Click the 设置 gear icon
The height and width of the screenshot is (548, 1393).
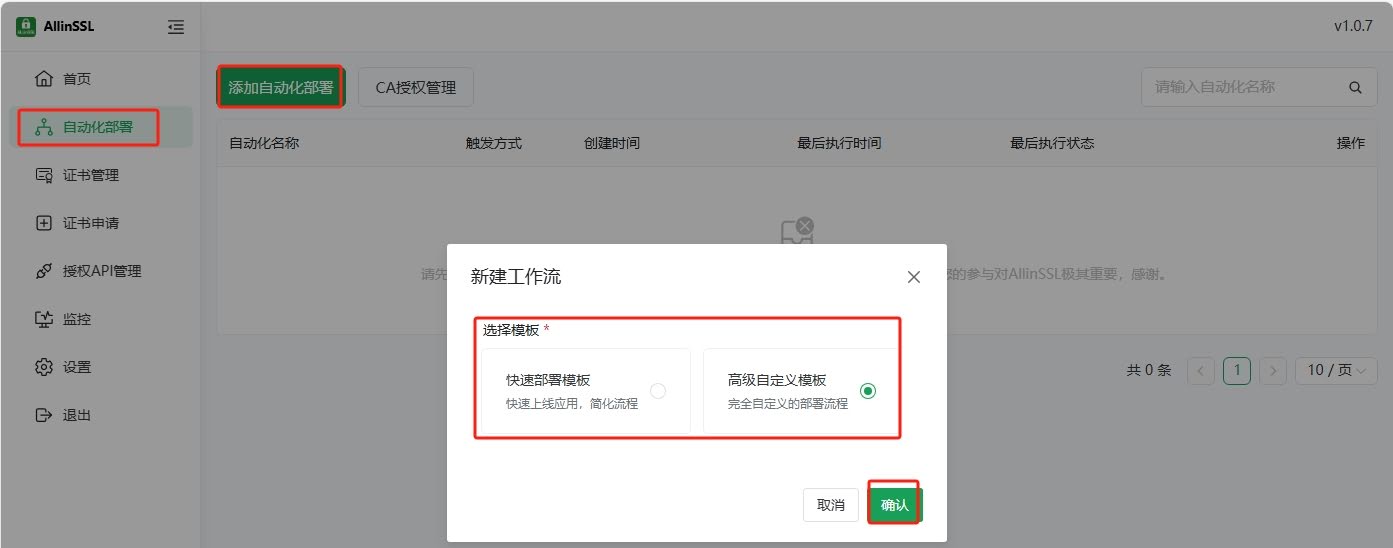(x=43, y=367)
